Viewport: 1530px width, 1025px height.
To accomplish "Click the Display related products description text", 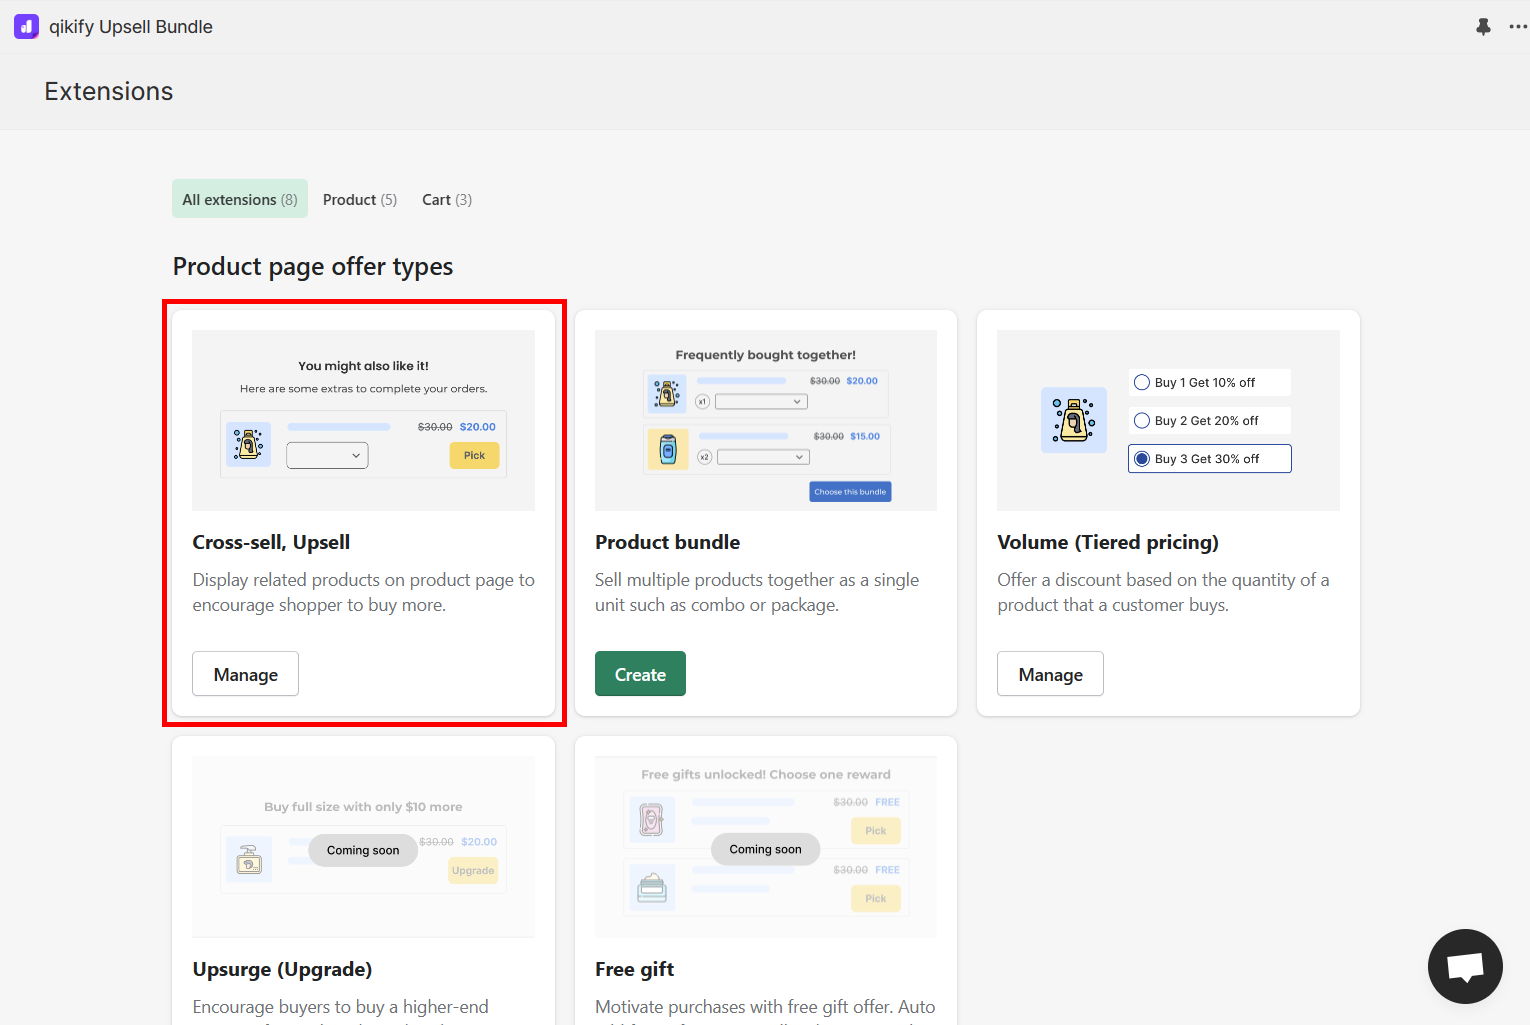I will point(363,592).
